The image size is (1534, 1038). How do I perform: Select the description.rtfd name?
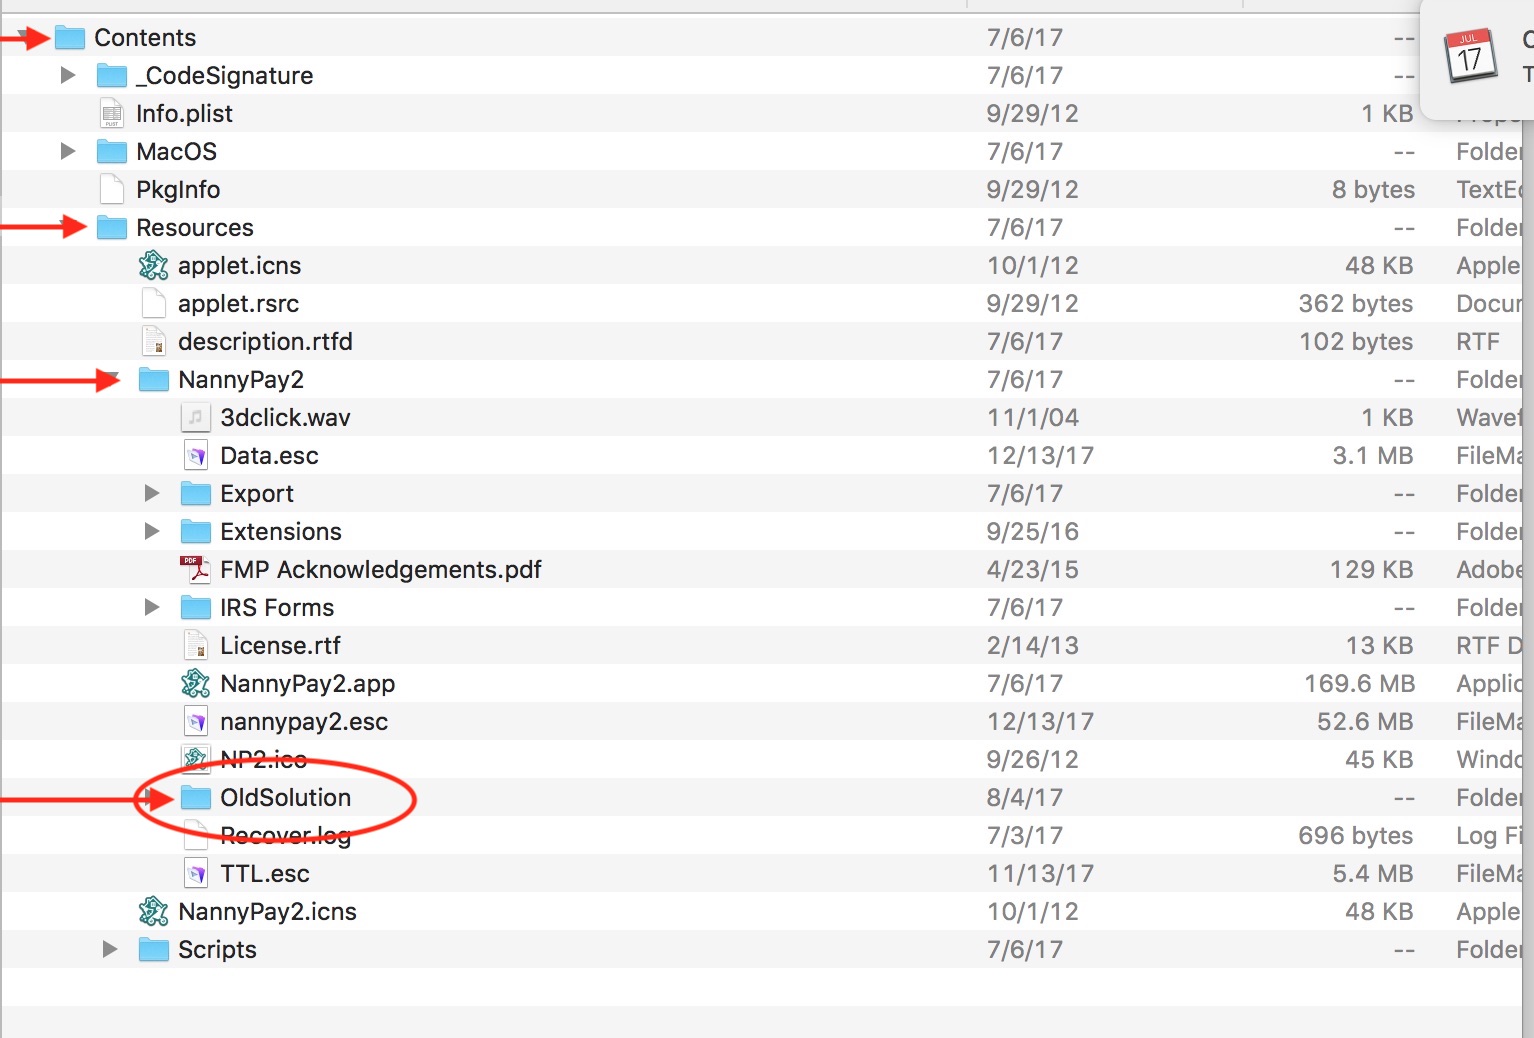[x=265, y=342]
